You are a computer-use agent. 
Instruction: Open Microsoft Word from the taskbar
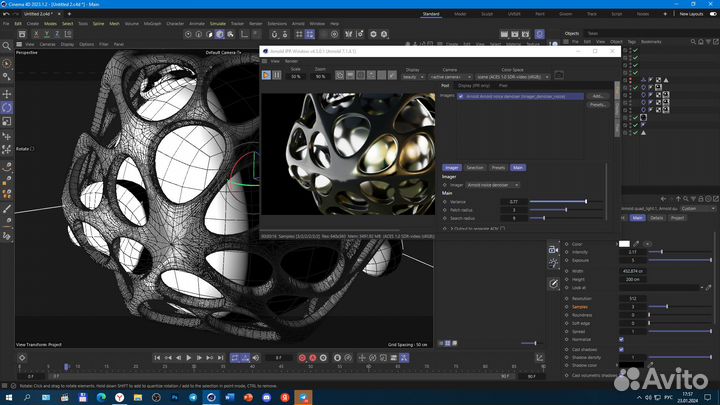230,397
